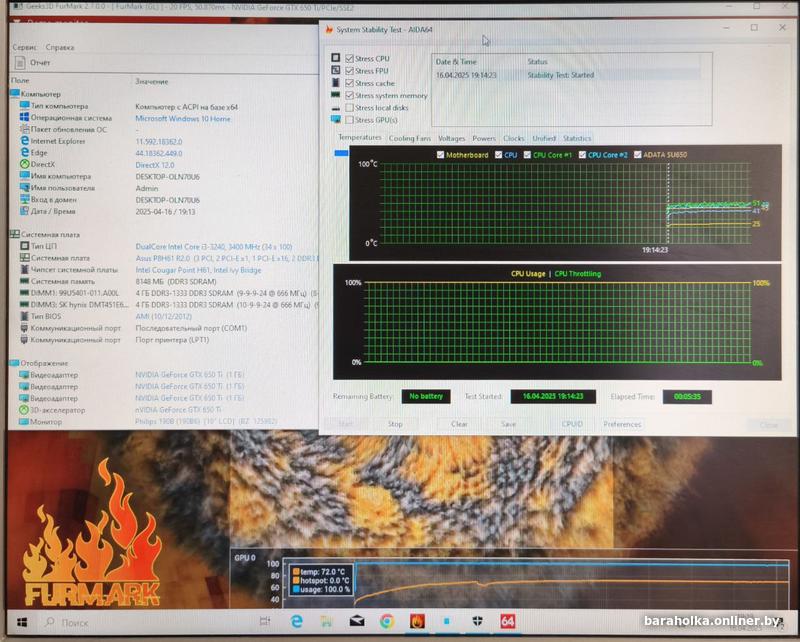Stop the stability test
The width and height of the screenshot is (800, 642).
point(395,424)
